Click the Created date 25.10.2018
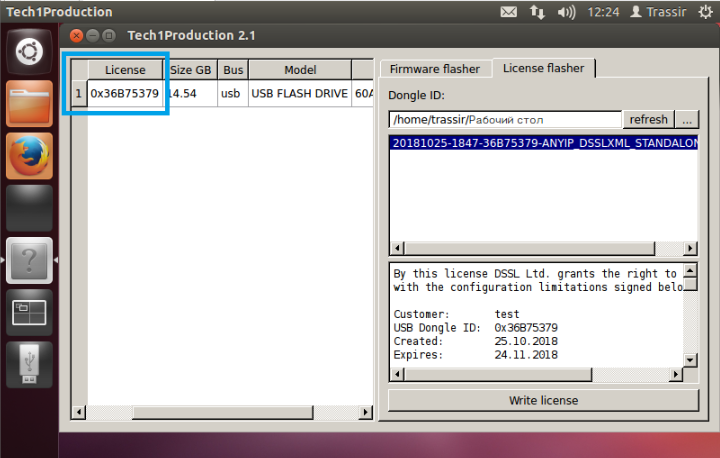The image size is (720, 458). pos(526,341)
